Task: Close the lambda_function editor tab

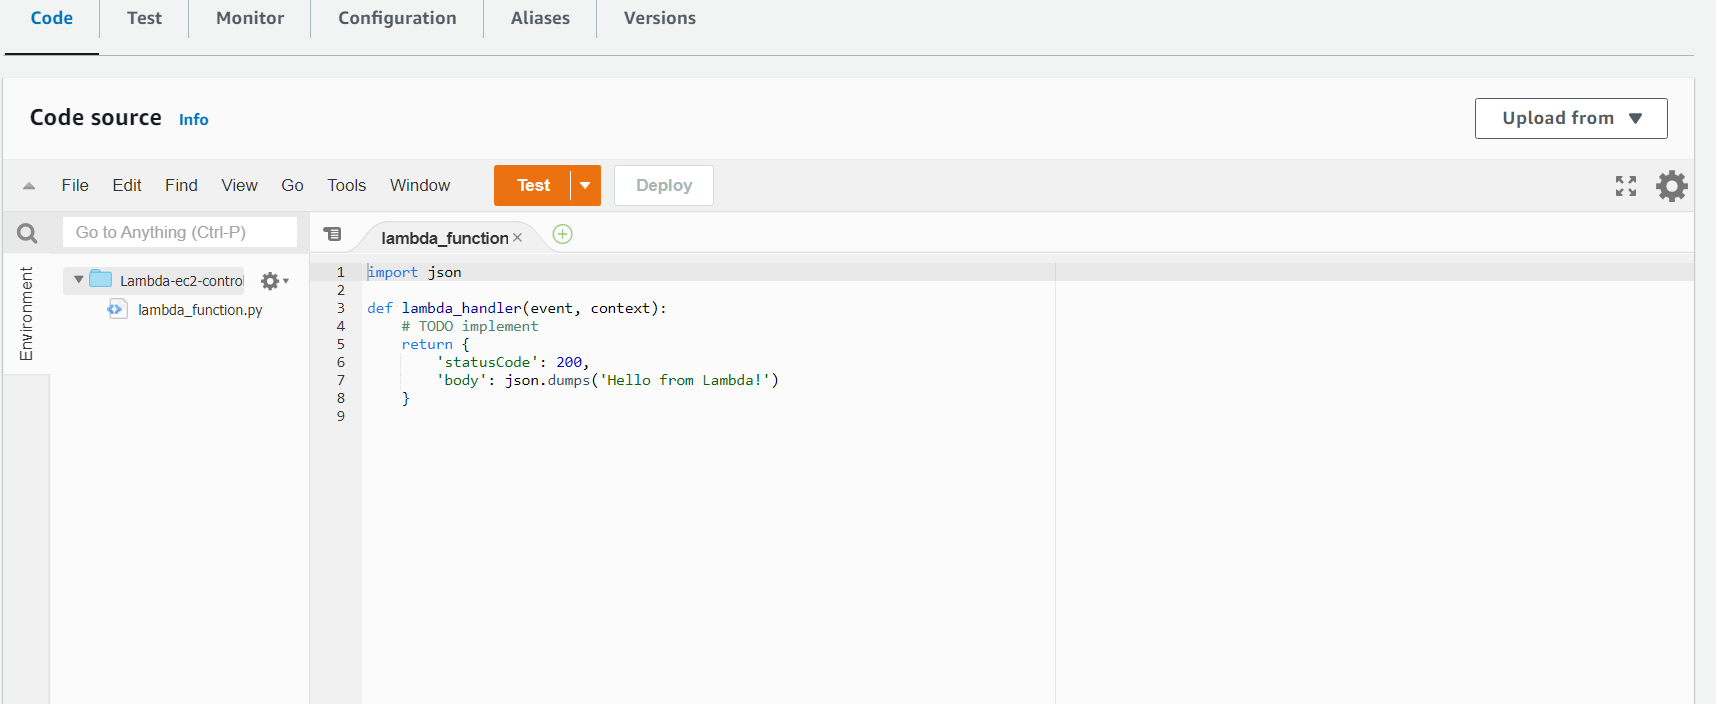Action: (x=518, y=238)
